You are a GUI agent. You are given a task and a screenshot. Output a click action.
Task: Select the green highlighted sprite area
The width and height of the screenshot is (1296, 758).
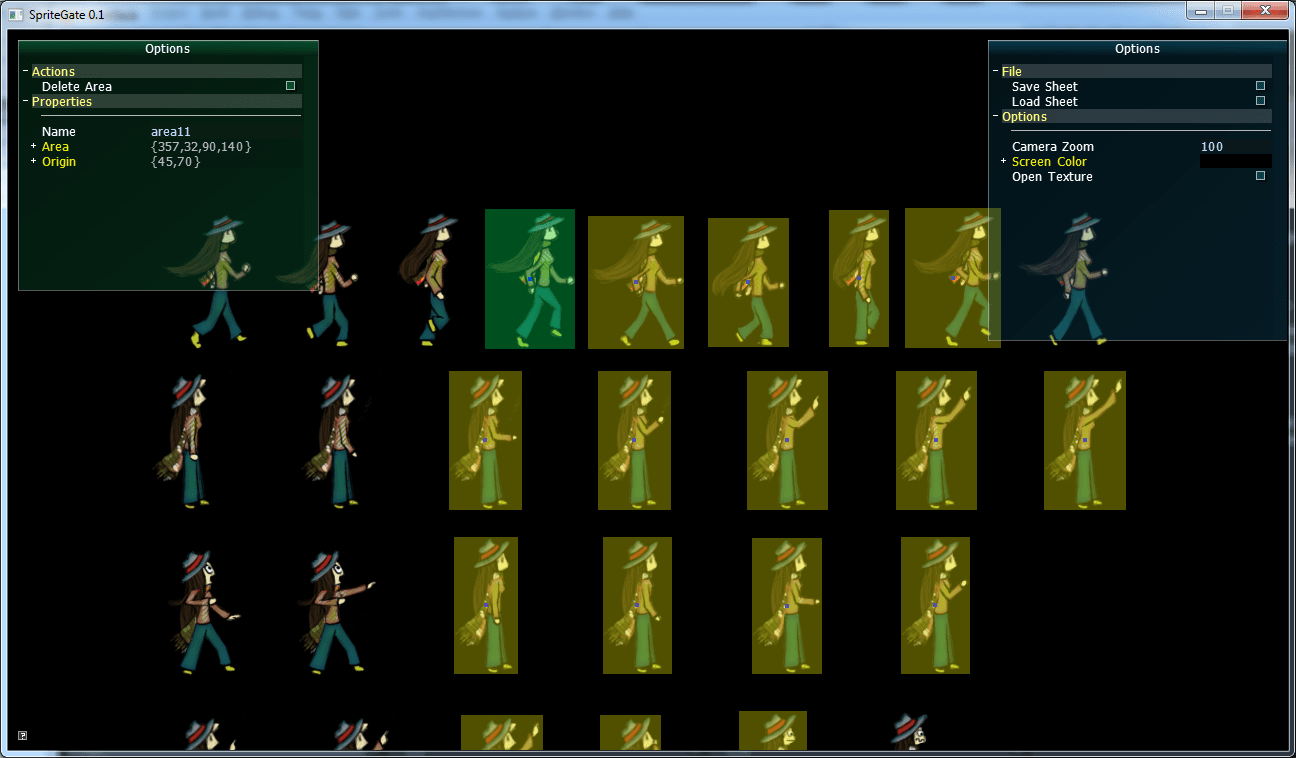530,279
